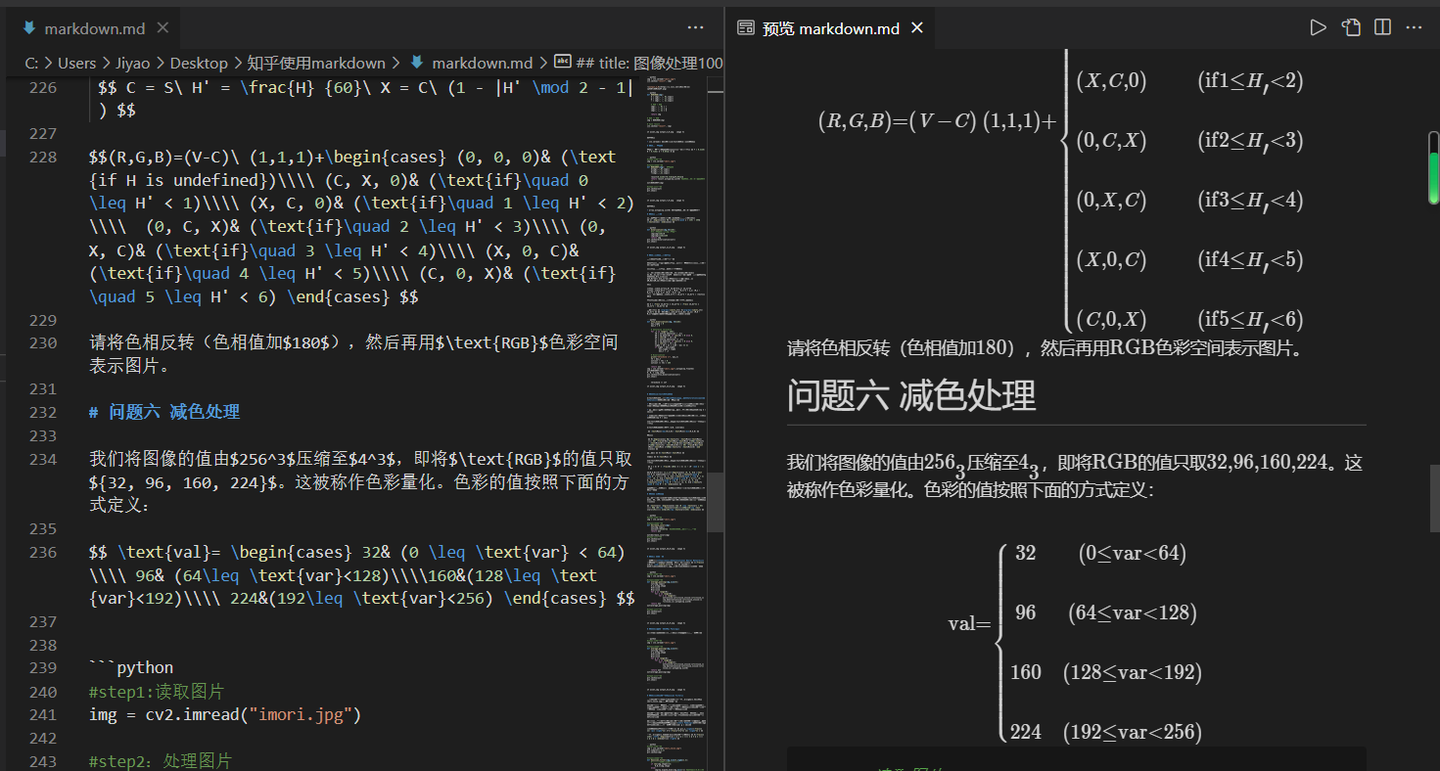Viewport: 1440px width, 771px height.
Task: Click the heading 问题六 减色处理 in preview
Action: click(x=912, y=395)
